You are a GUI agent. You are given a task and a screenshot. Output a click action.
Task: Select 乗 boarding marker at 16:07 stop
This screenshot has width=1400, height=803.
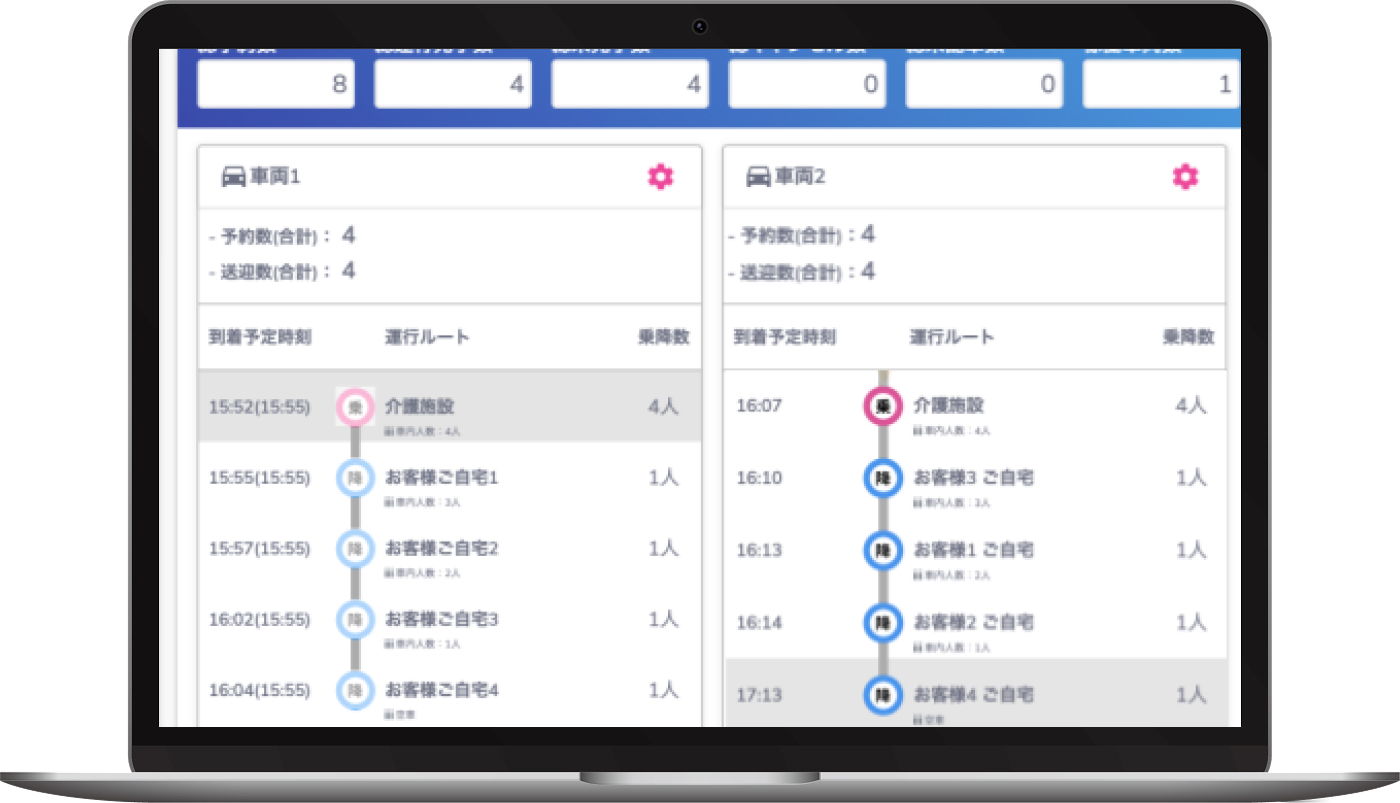pyautogui.click(x=882, y=407)
